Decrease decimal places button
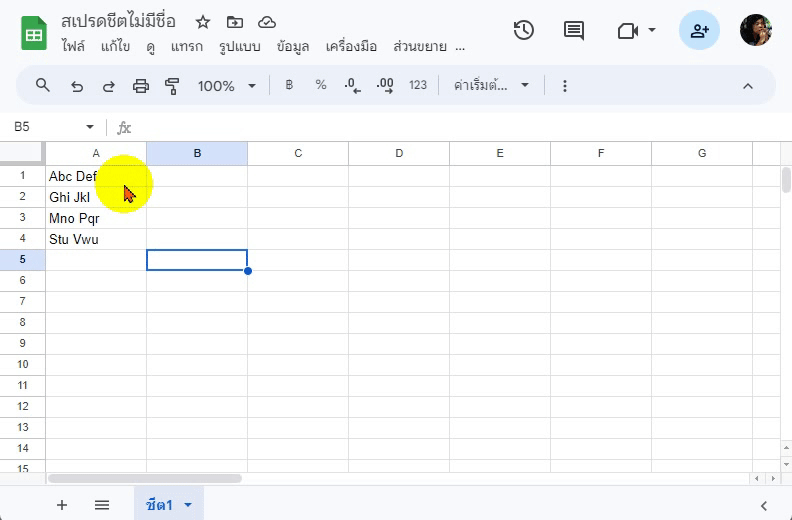 point(352,86)
